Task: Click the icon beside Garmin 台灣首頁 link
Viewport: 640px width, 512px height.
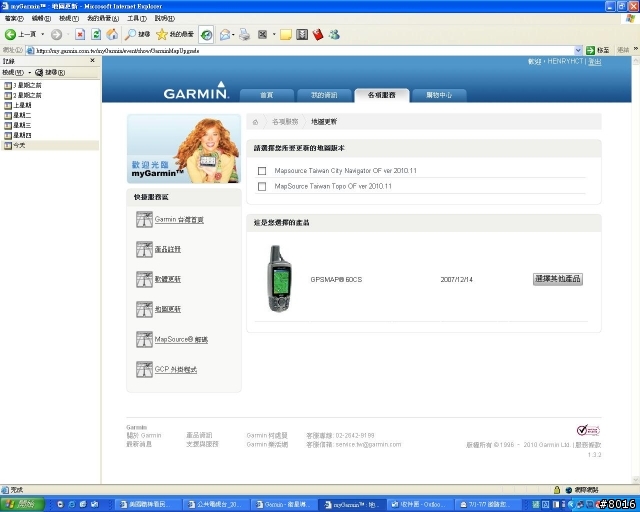Action: tap(144, 219)
